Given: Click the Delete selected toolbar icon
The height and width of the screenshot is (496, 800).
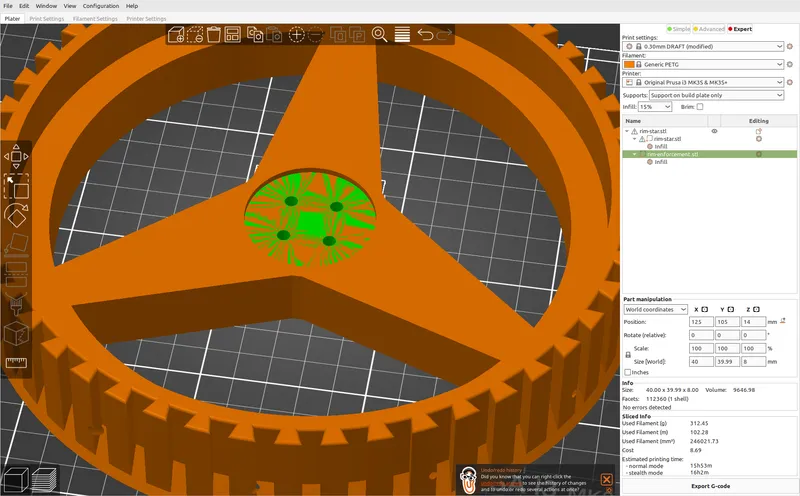Looking at the screenshot, I should (195, 35).
